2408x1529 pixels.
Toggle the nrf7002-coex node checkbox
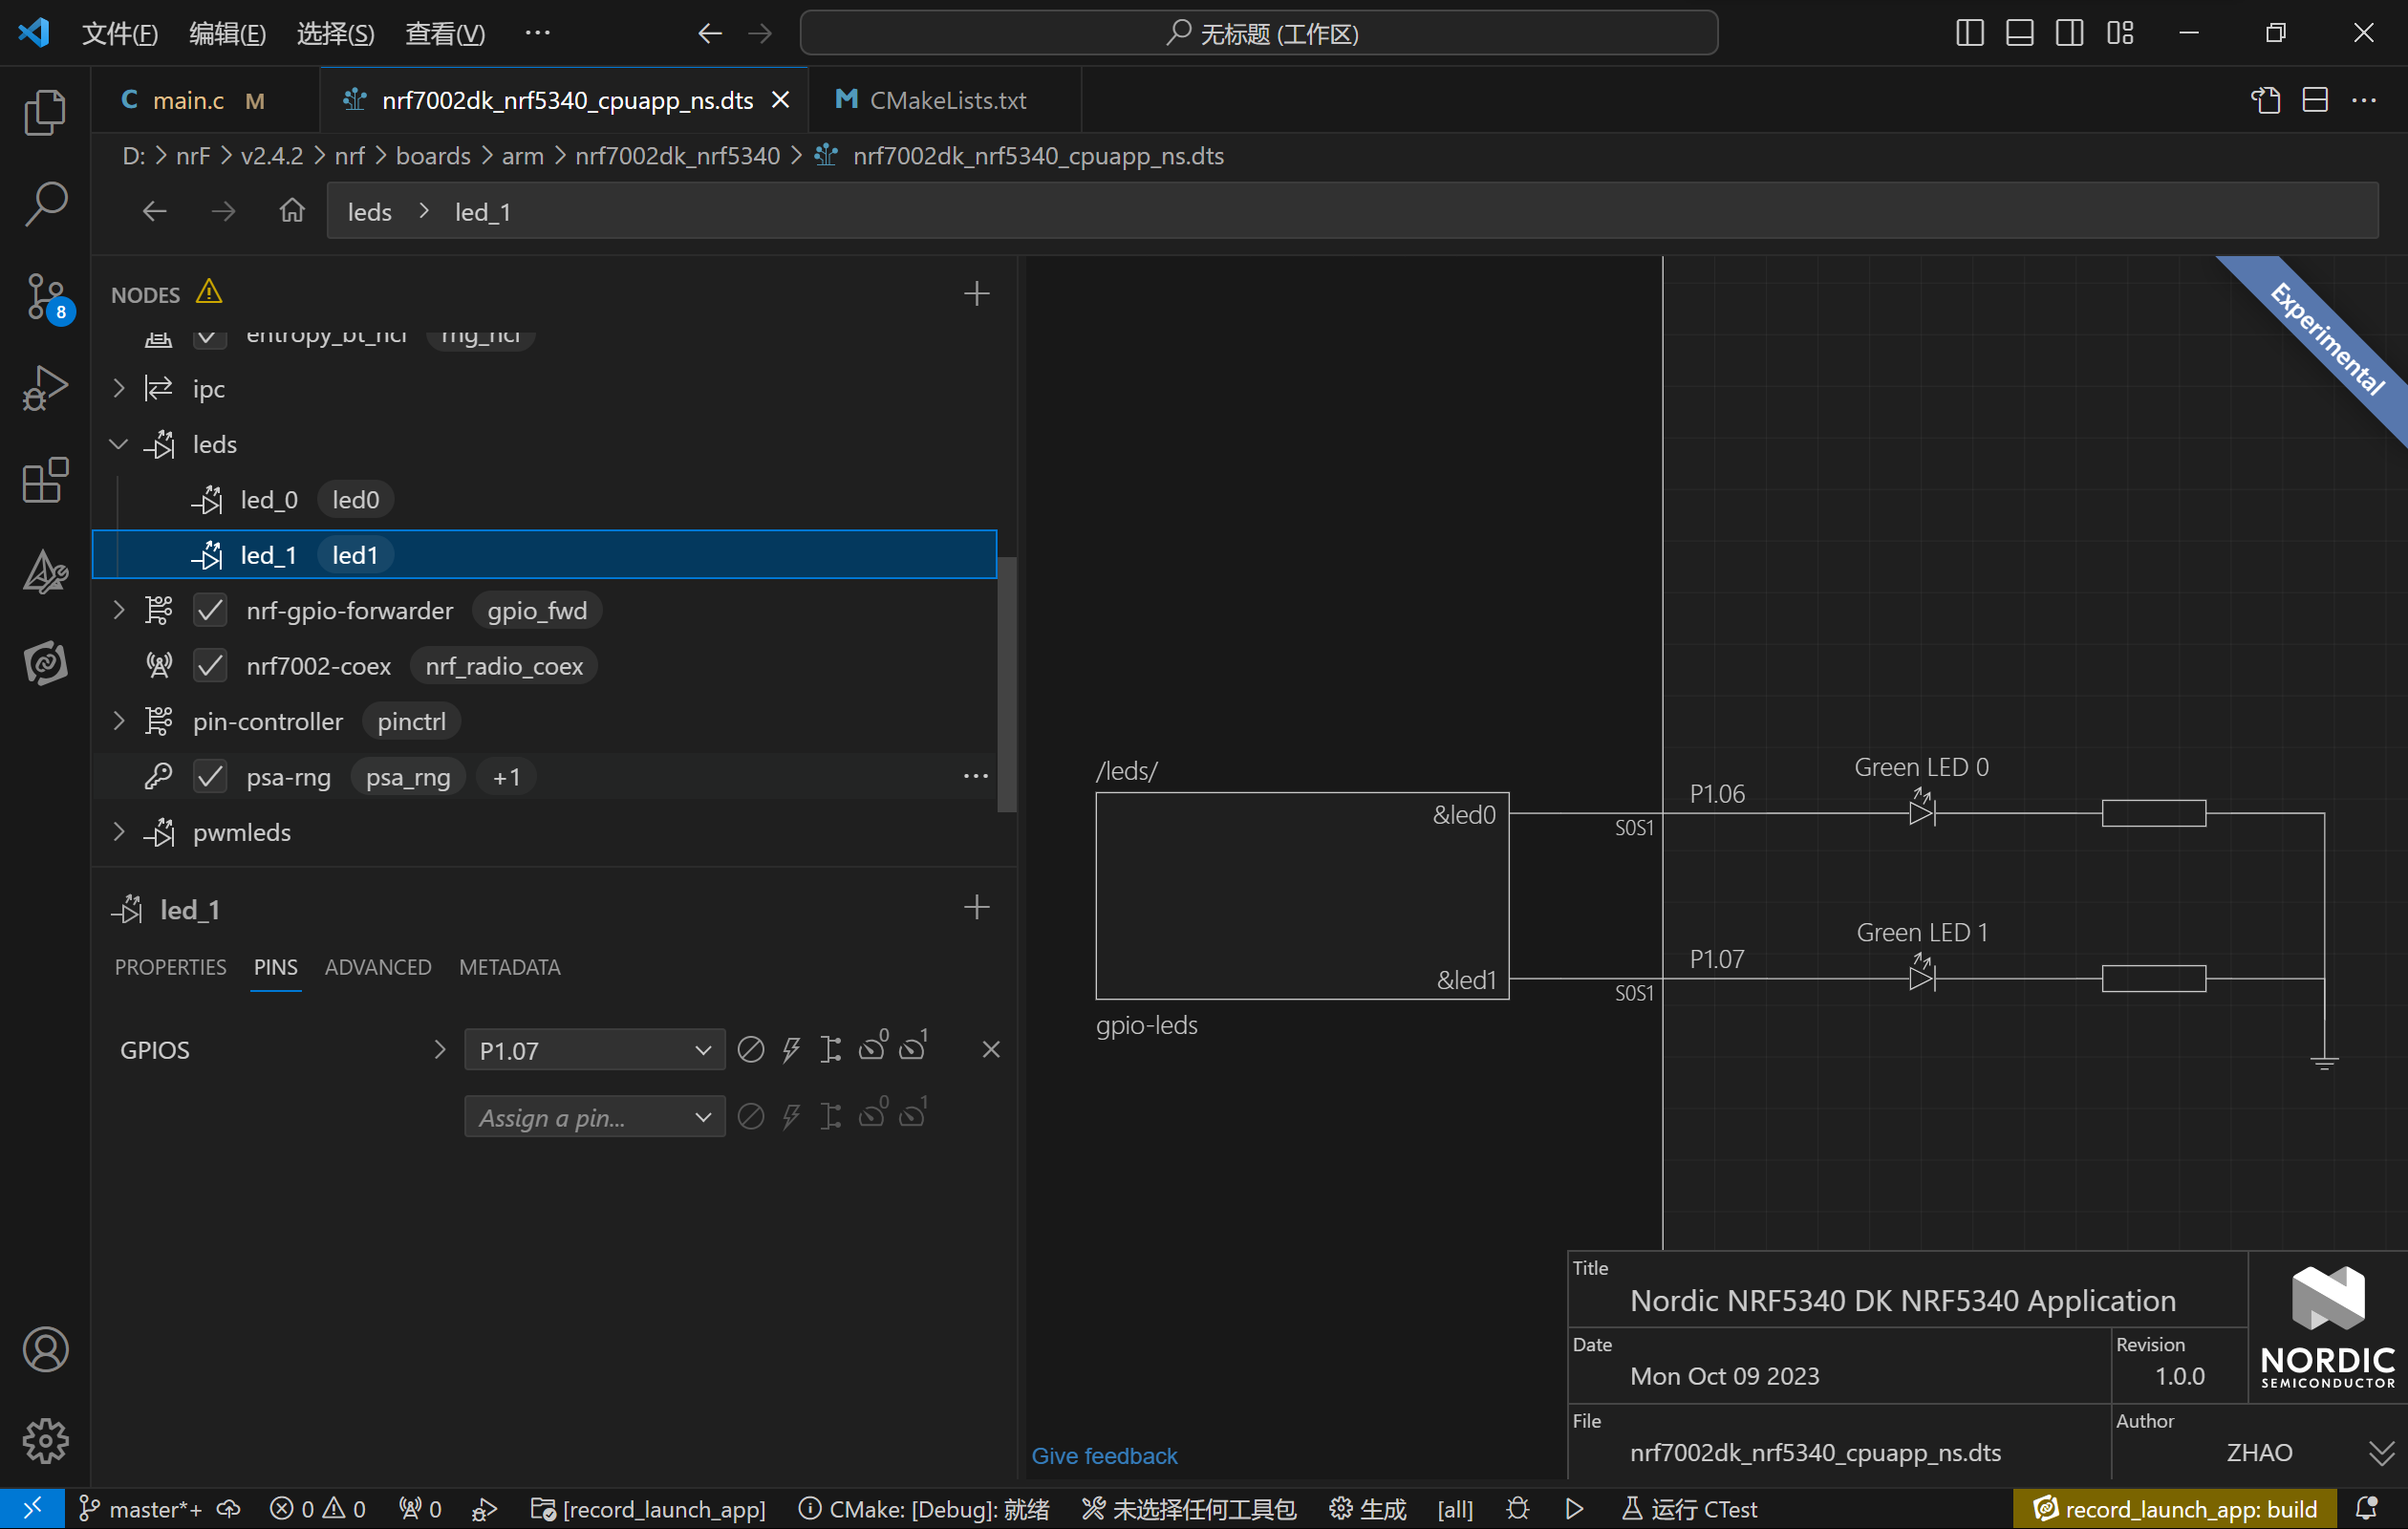click(x=210, y=665)
